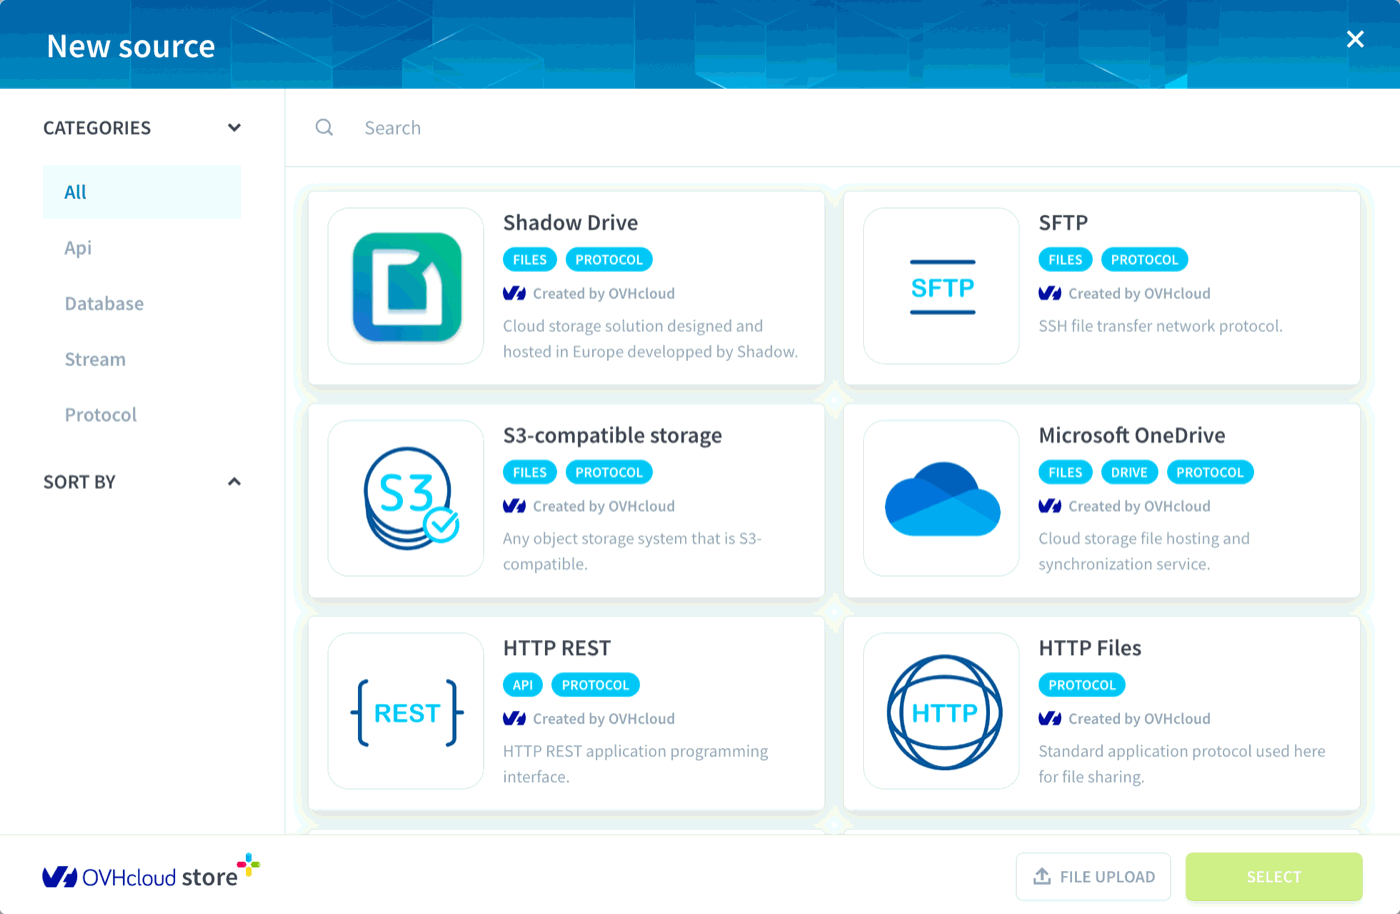Click the DRIVE tag on Microsoft OneDrive
This screenshot has width=1400, height=914.
point(1129,472)
